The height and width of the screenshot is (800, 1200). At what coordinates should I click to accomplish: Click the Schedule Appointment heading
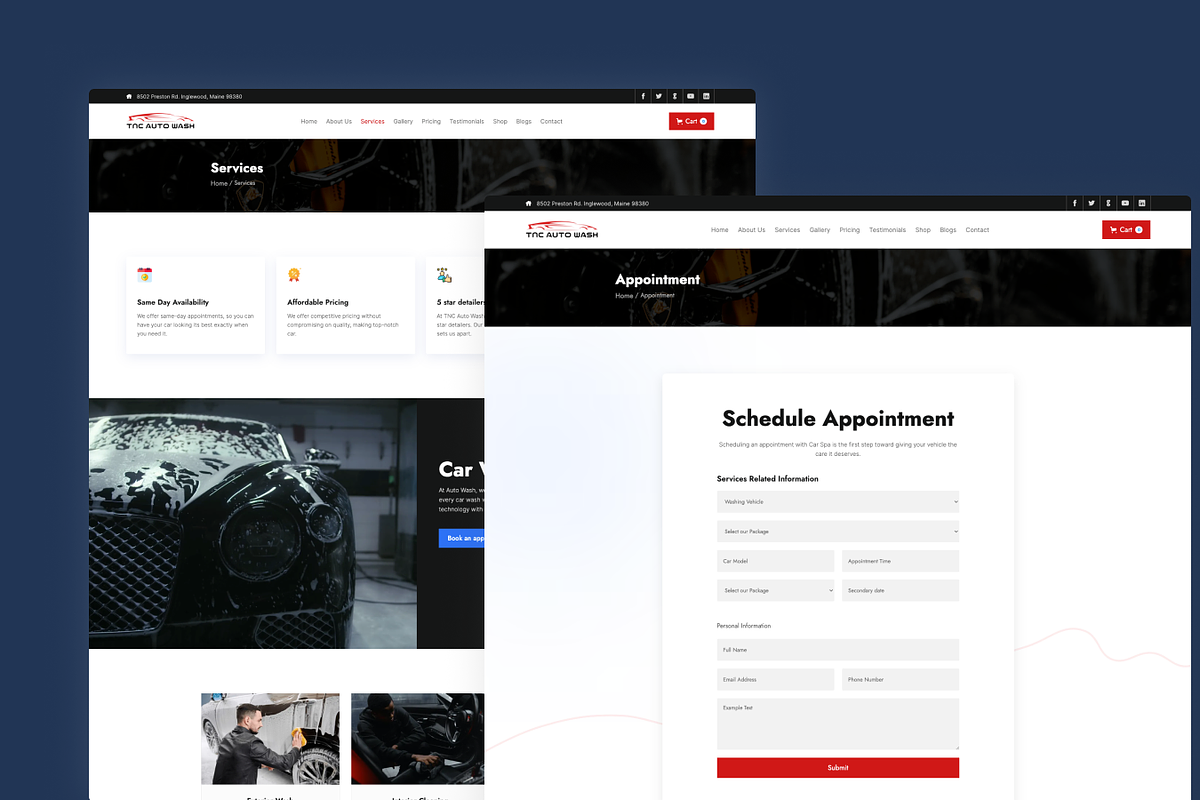coord(838,418)
